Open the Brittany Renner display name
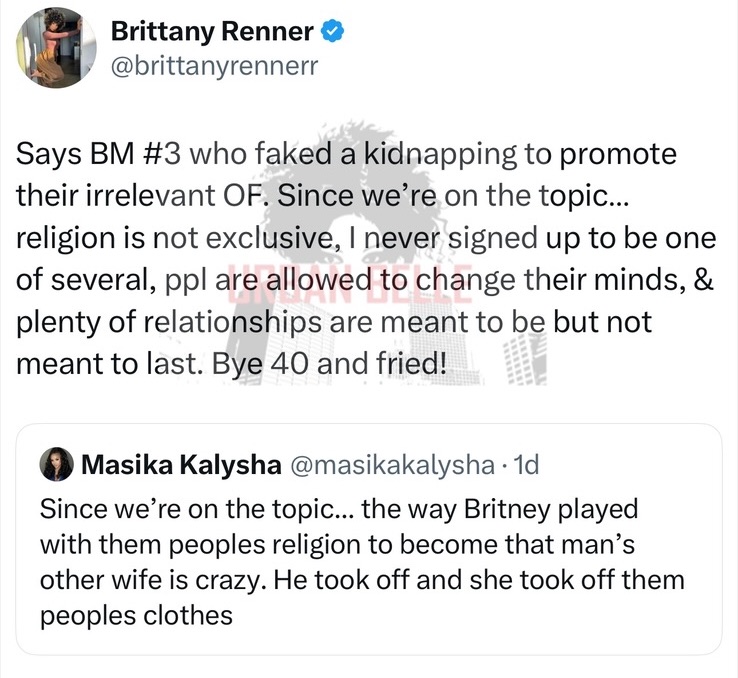The image size is (738, 678). point(213,32)
